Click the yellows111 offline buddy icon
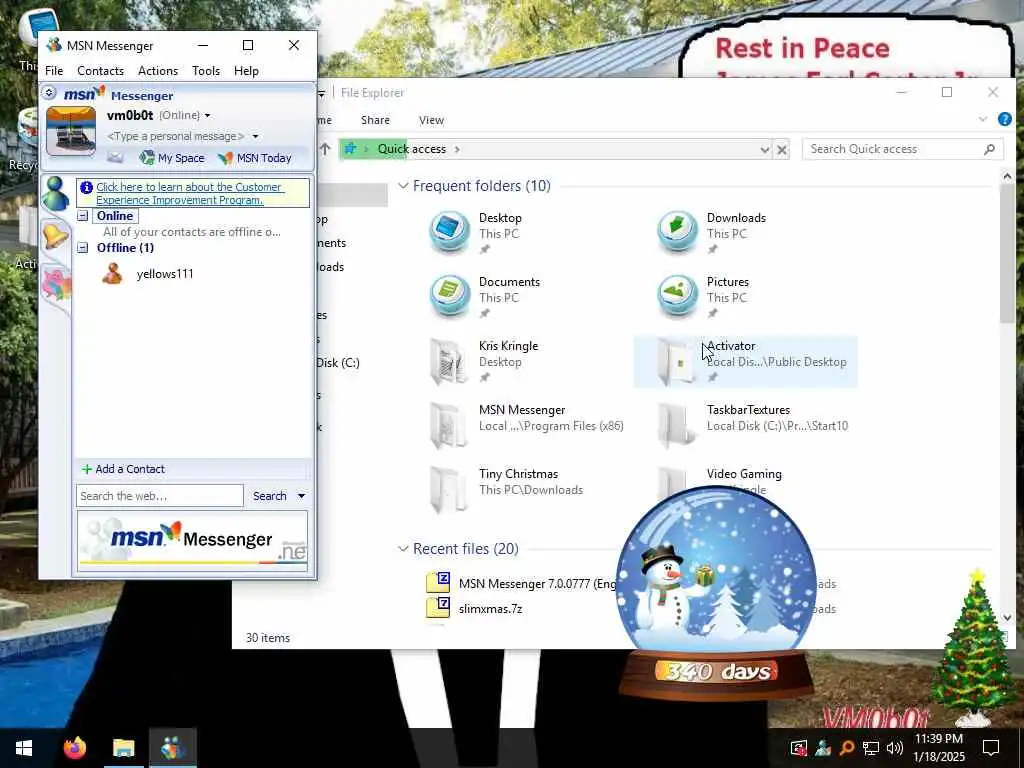 click(x=112, y=274)
